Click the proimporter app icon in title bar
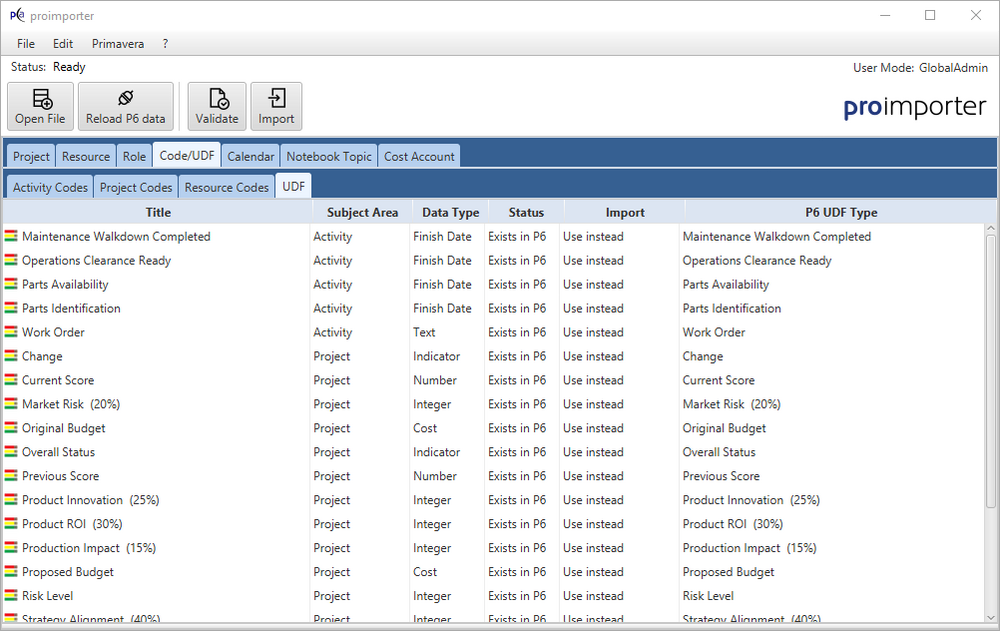The height and width of the screenshot is (631, 1000). 17,15
